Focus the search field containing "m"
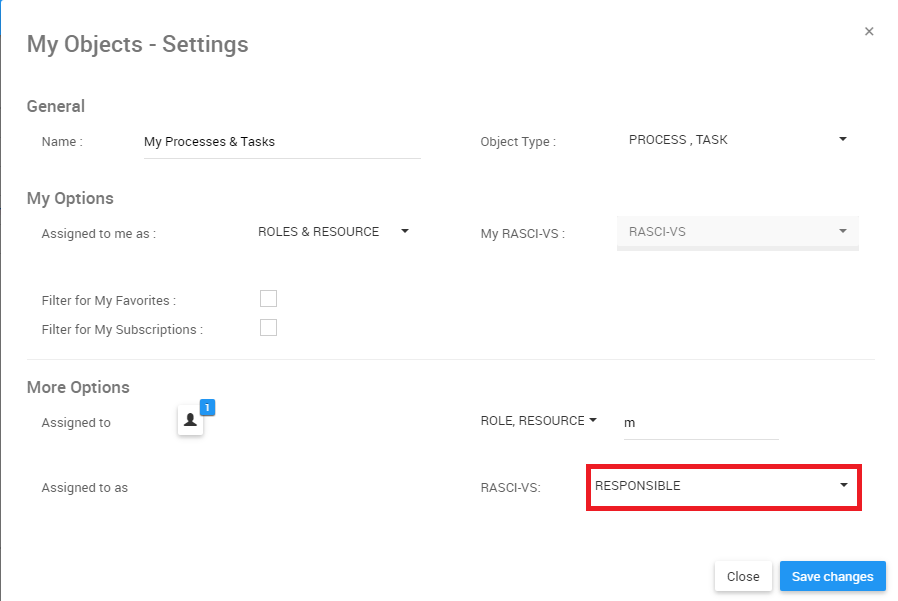Screen dimensions: 898x601 (699, 423)
